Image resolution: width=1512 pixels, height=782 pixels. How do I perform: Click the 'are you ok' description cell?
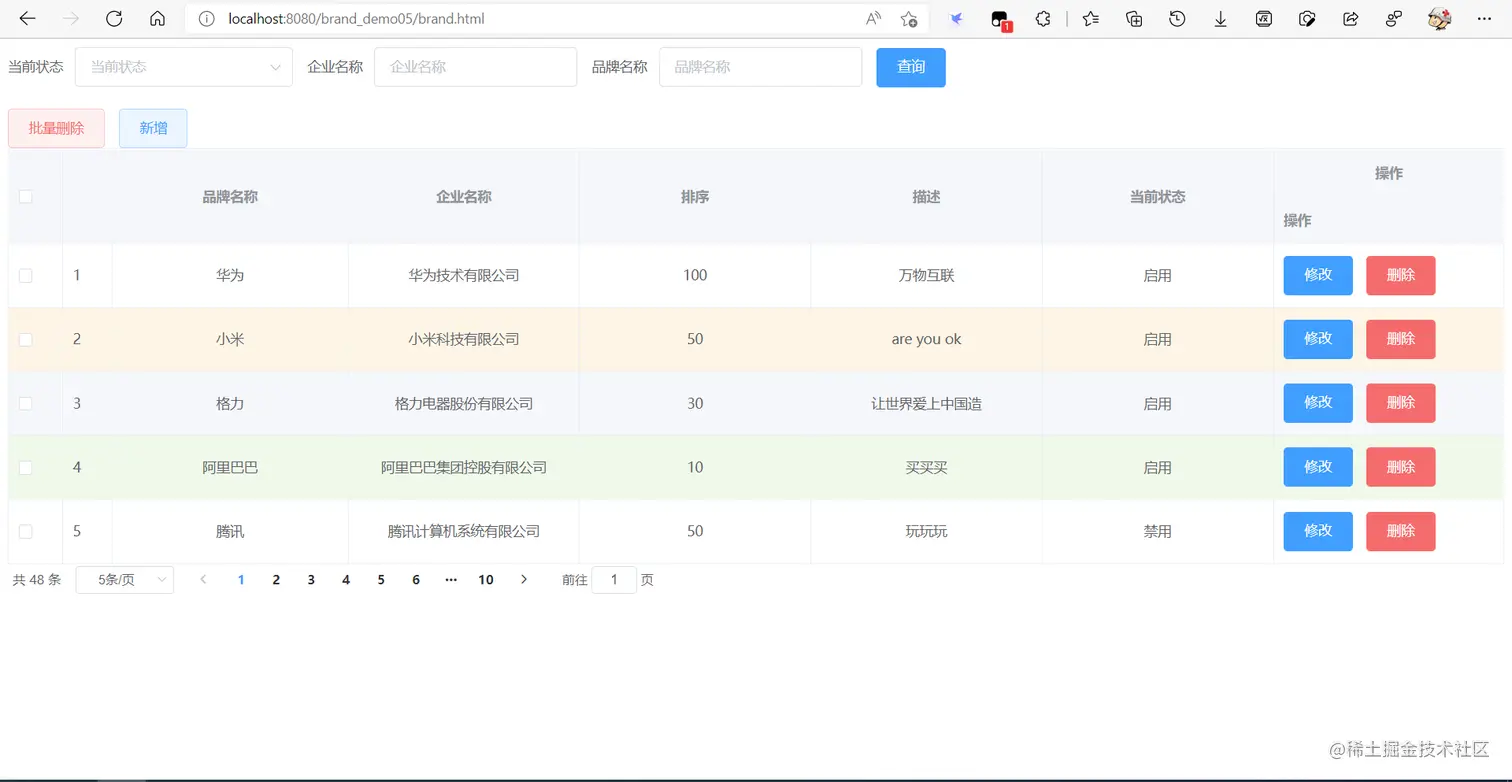[926, 339]
